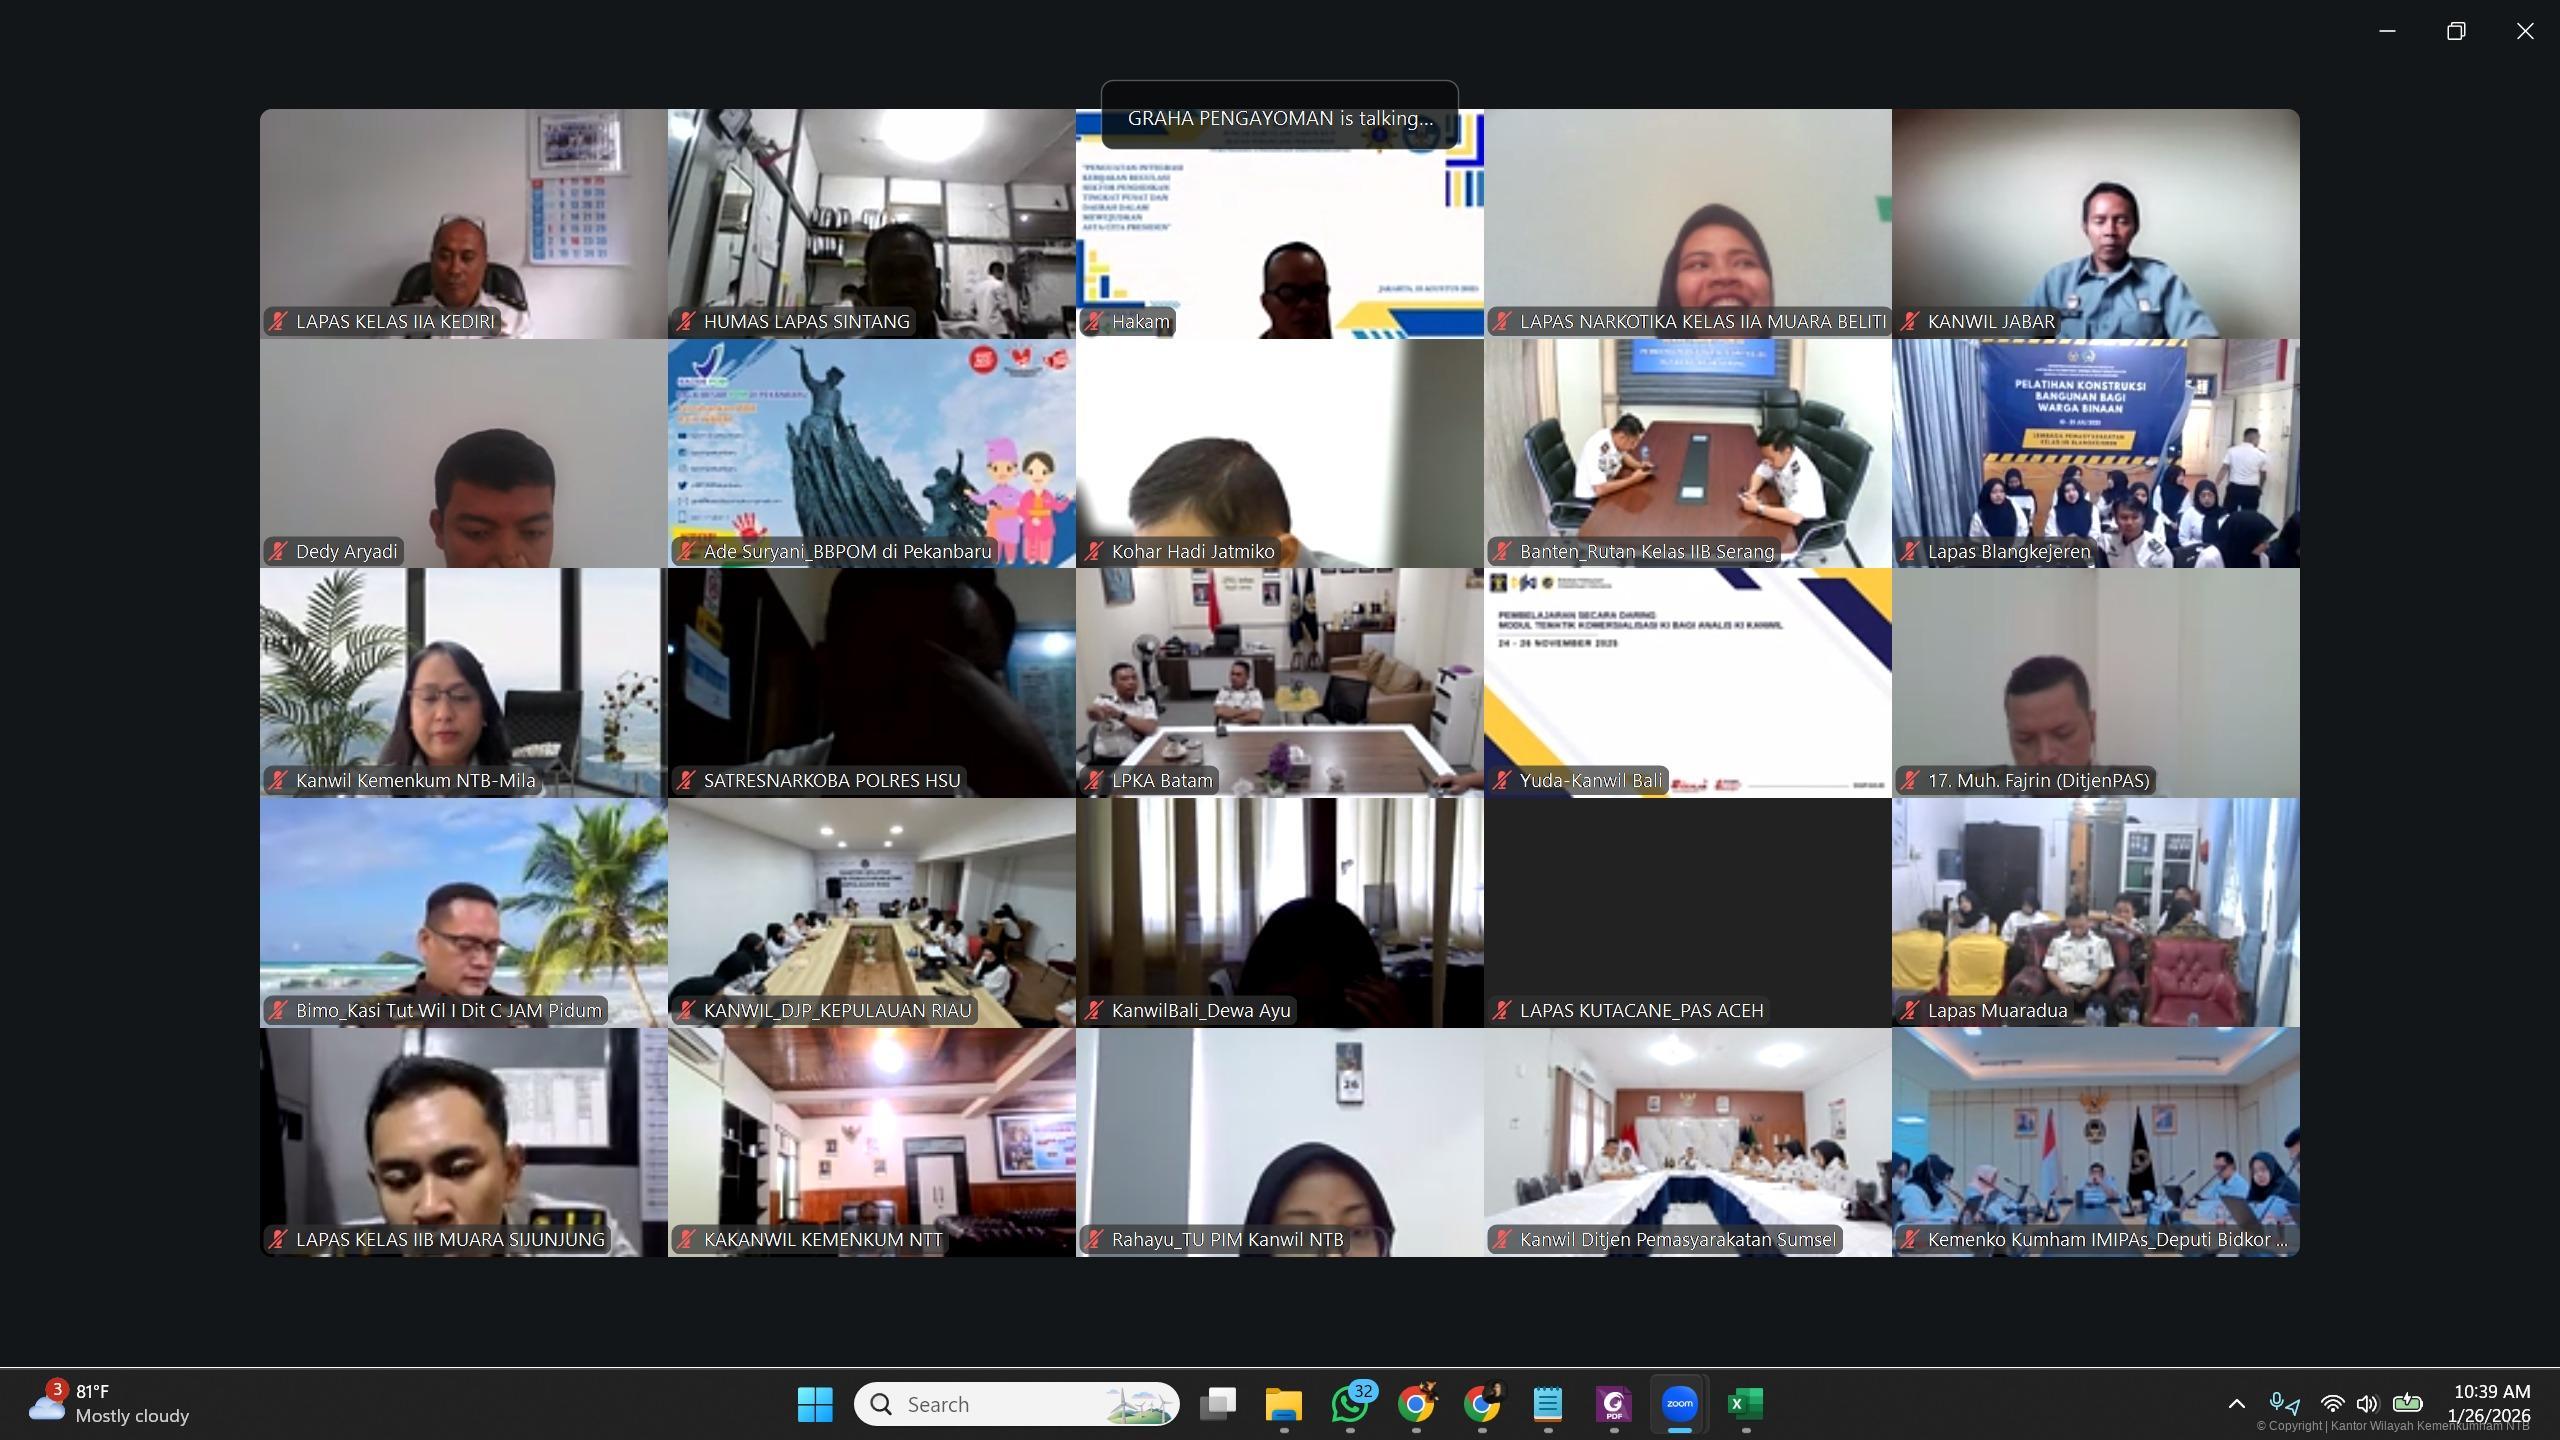
Task: Open the PDF reader taskbar icon
Action: click(1614, 1404)
